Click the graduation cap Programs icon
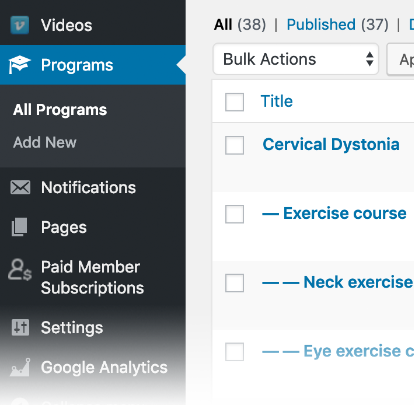The height and width of the screenshot is (405, 414). tap(20, 65)
